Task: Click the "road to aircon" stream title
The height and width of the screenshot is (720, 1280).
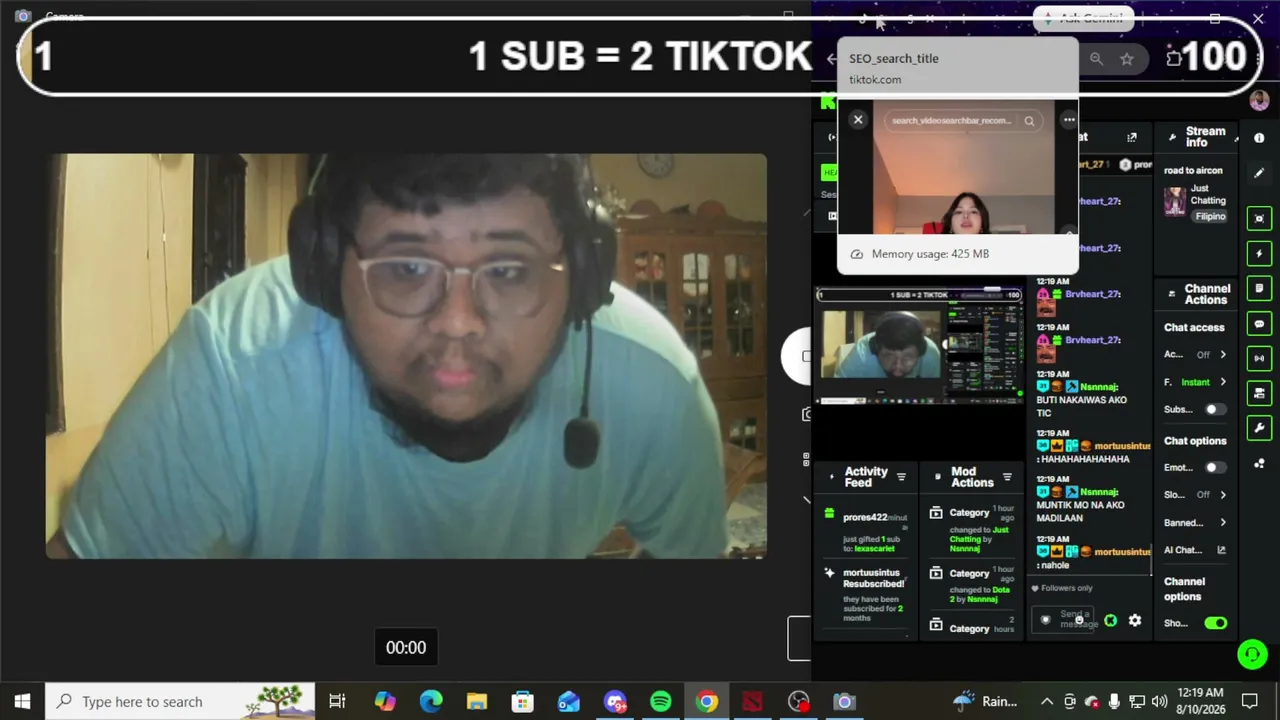Action: [1193, 170]
